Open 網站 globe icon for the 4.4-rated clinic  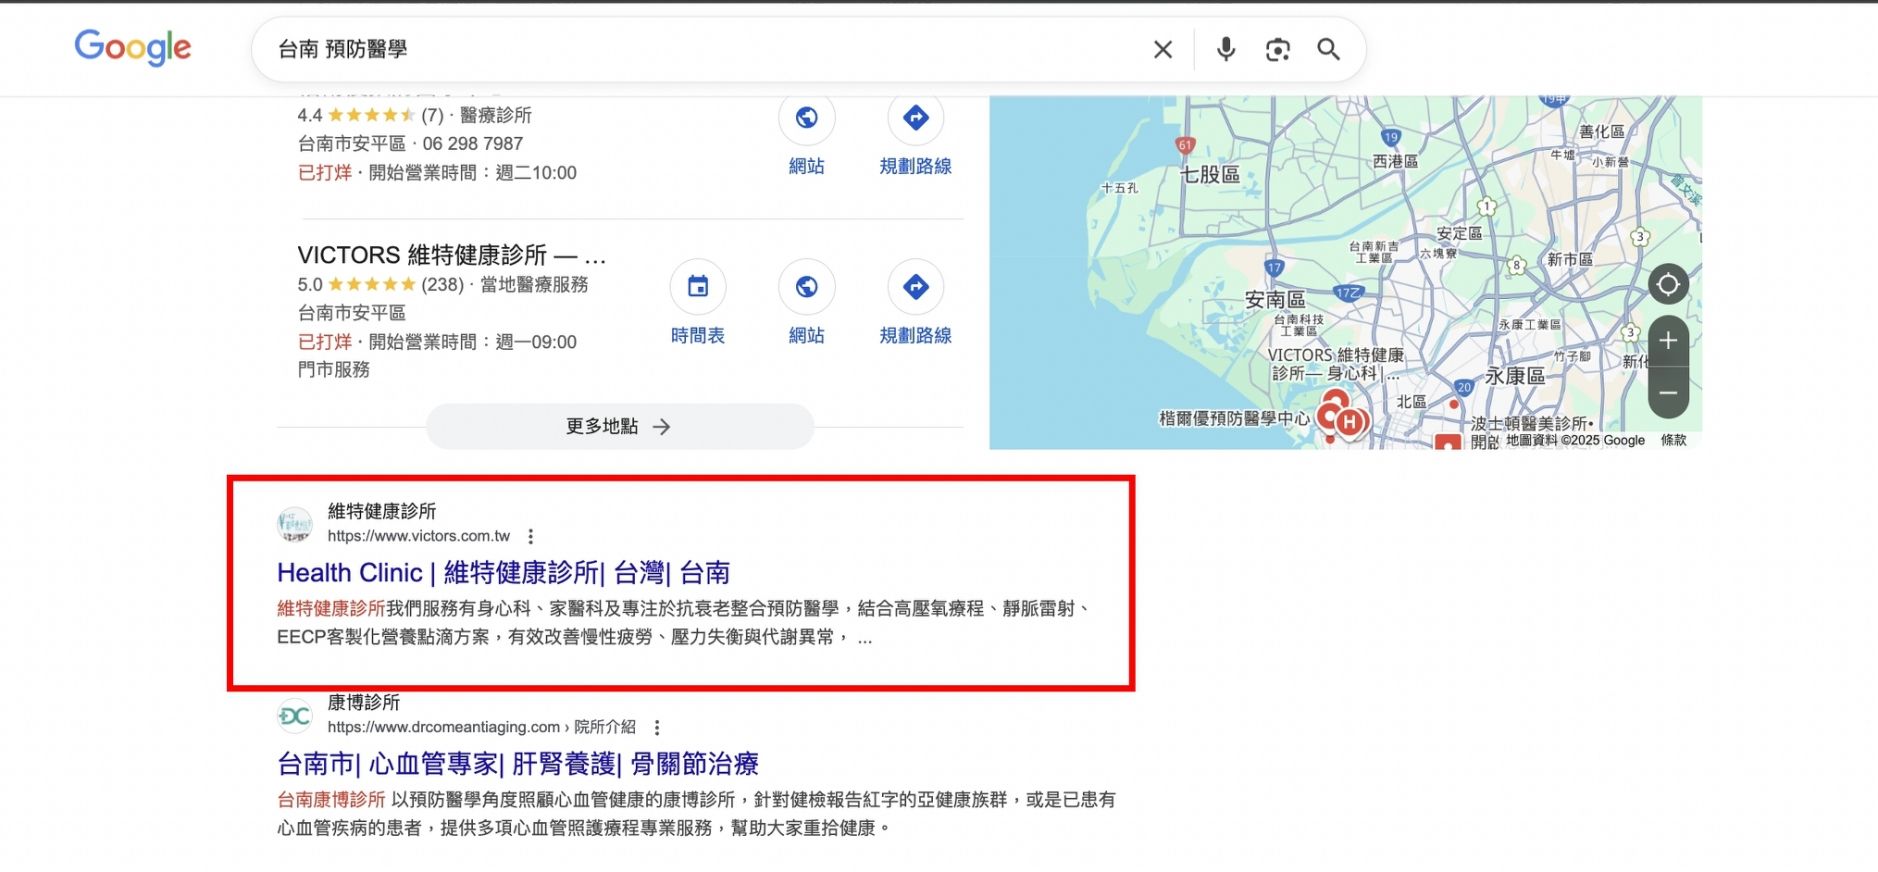click(806, 118)
